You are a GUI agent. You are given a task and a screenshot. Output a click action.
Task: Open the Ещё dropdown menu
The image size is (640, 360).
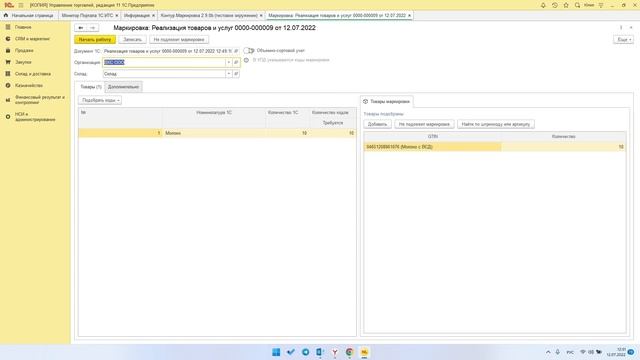(x=624, y=40)
